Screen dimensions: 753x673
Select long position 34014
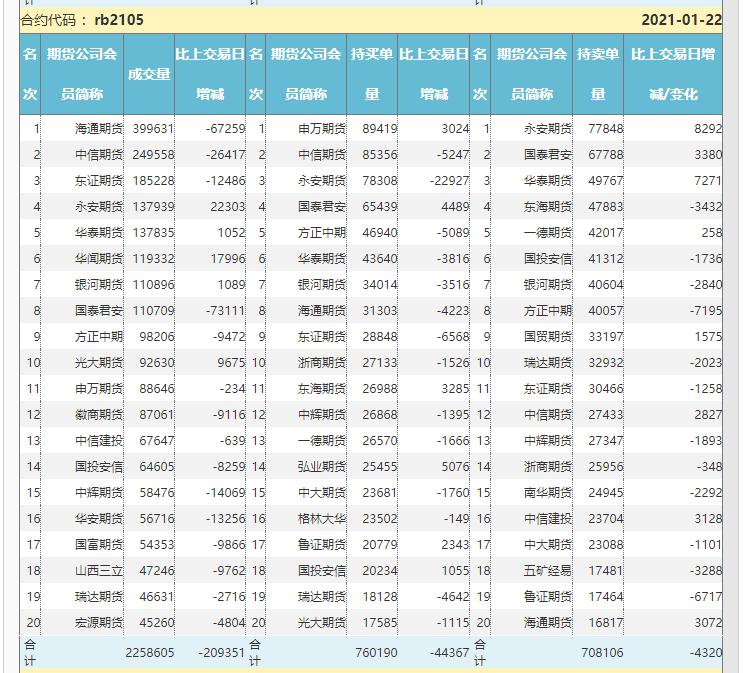coord(379,284)
